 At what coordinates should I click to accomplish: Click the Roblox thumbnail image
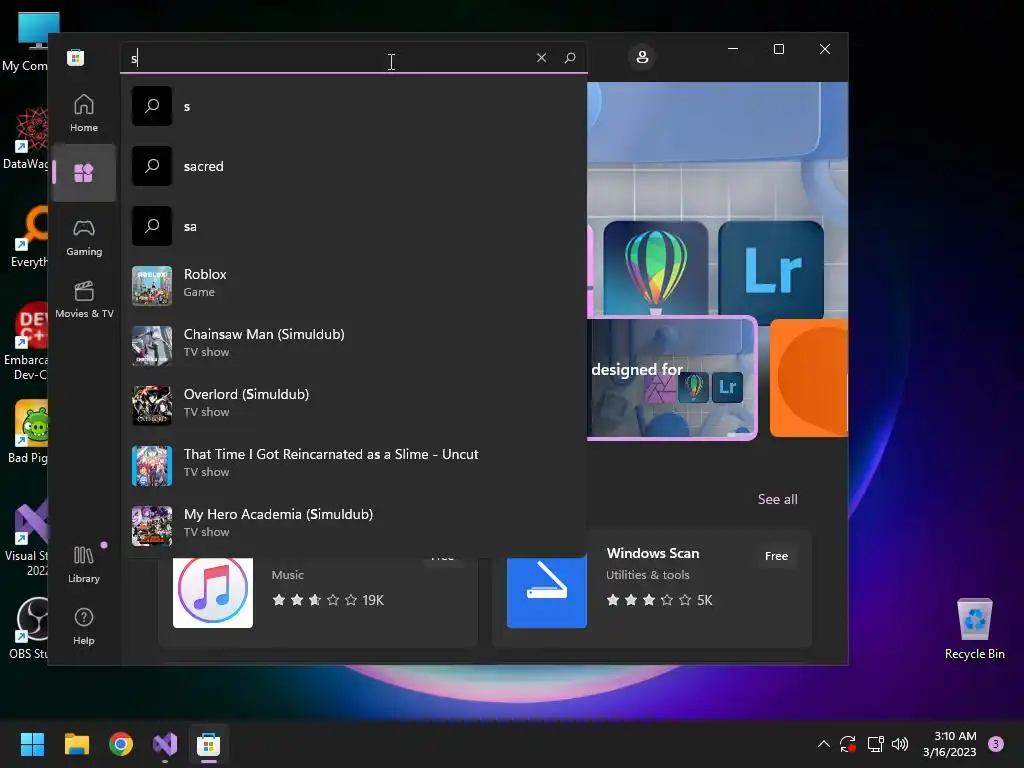[x=152, y=285]
